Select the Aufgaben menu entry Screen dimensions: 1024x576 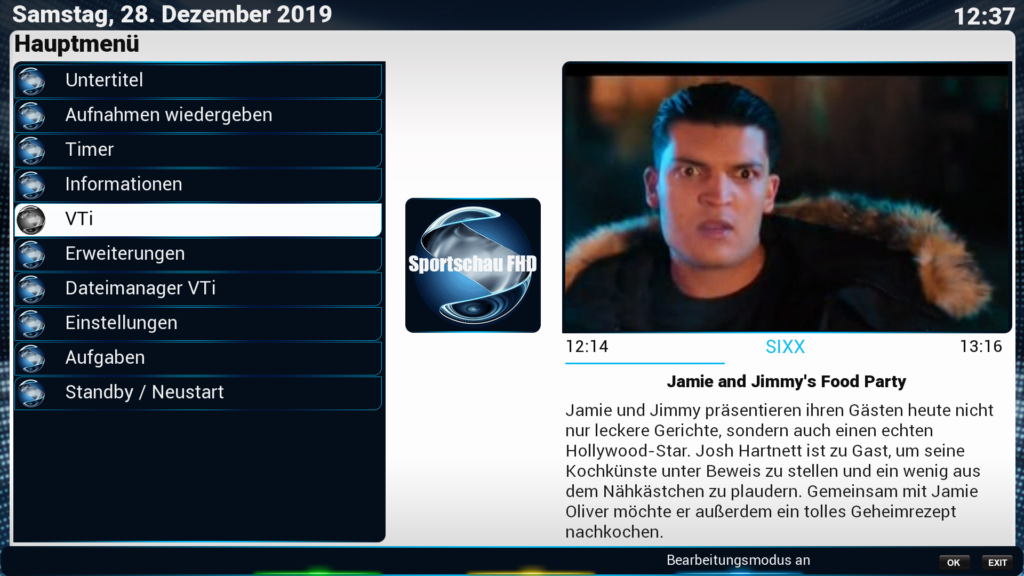tap(198, 357)
